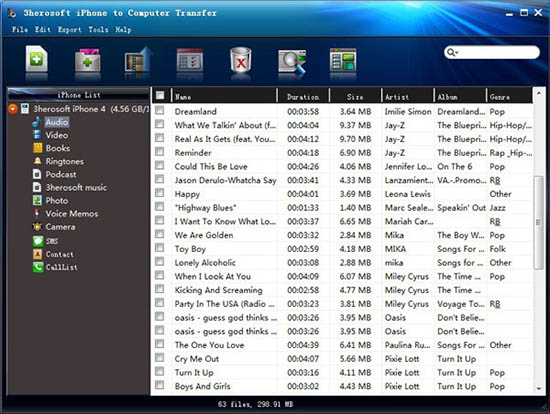Check the Boys And Girls checkbox
Viewport: 550px width, 414px height.
[x=160, y=385]
